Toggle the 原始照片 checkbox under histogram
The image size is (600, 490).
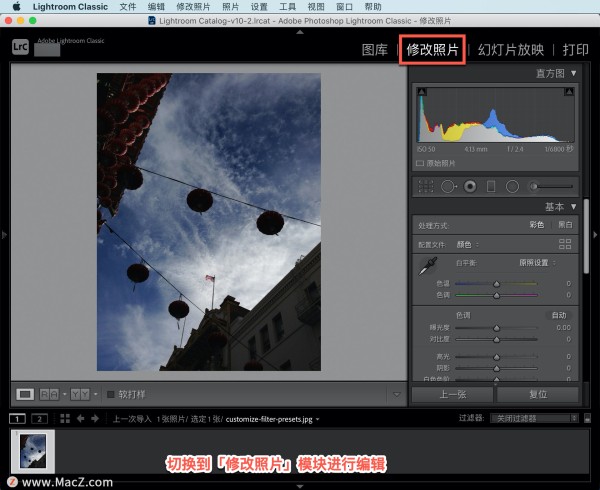point(420,162)
